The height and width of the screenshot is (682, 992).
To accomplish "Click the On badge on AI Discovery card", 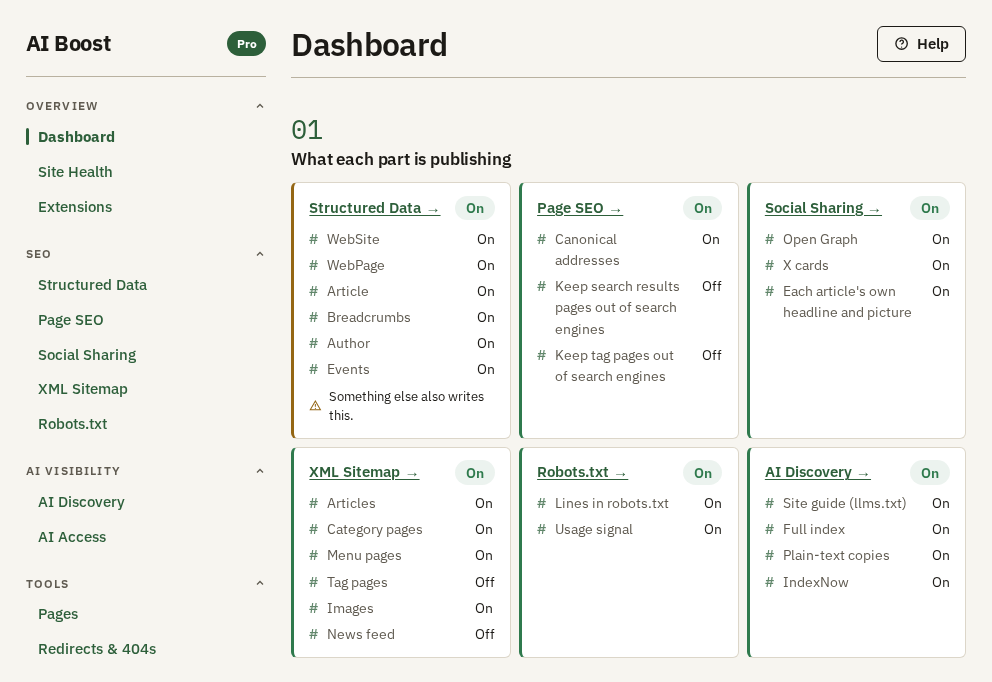I will (x=929, y=473).
